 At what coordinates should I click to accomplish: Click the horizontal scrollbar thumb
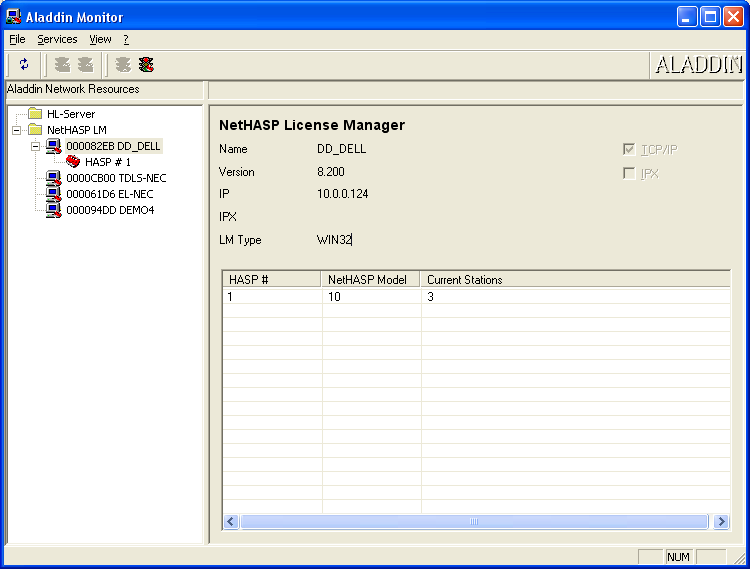[x=474, y=521]
